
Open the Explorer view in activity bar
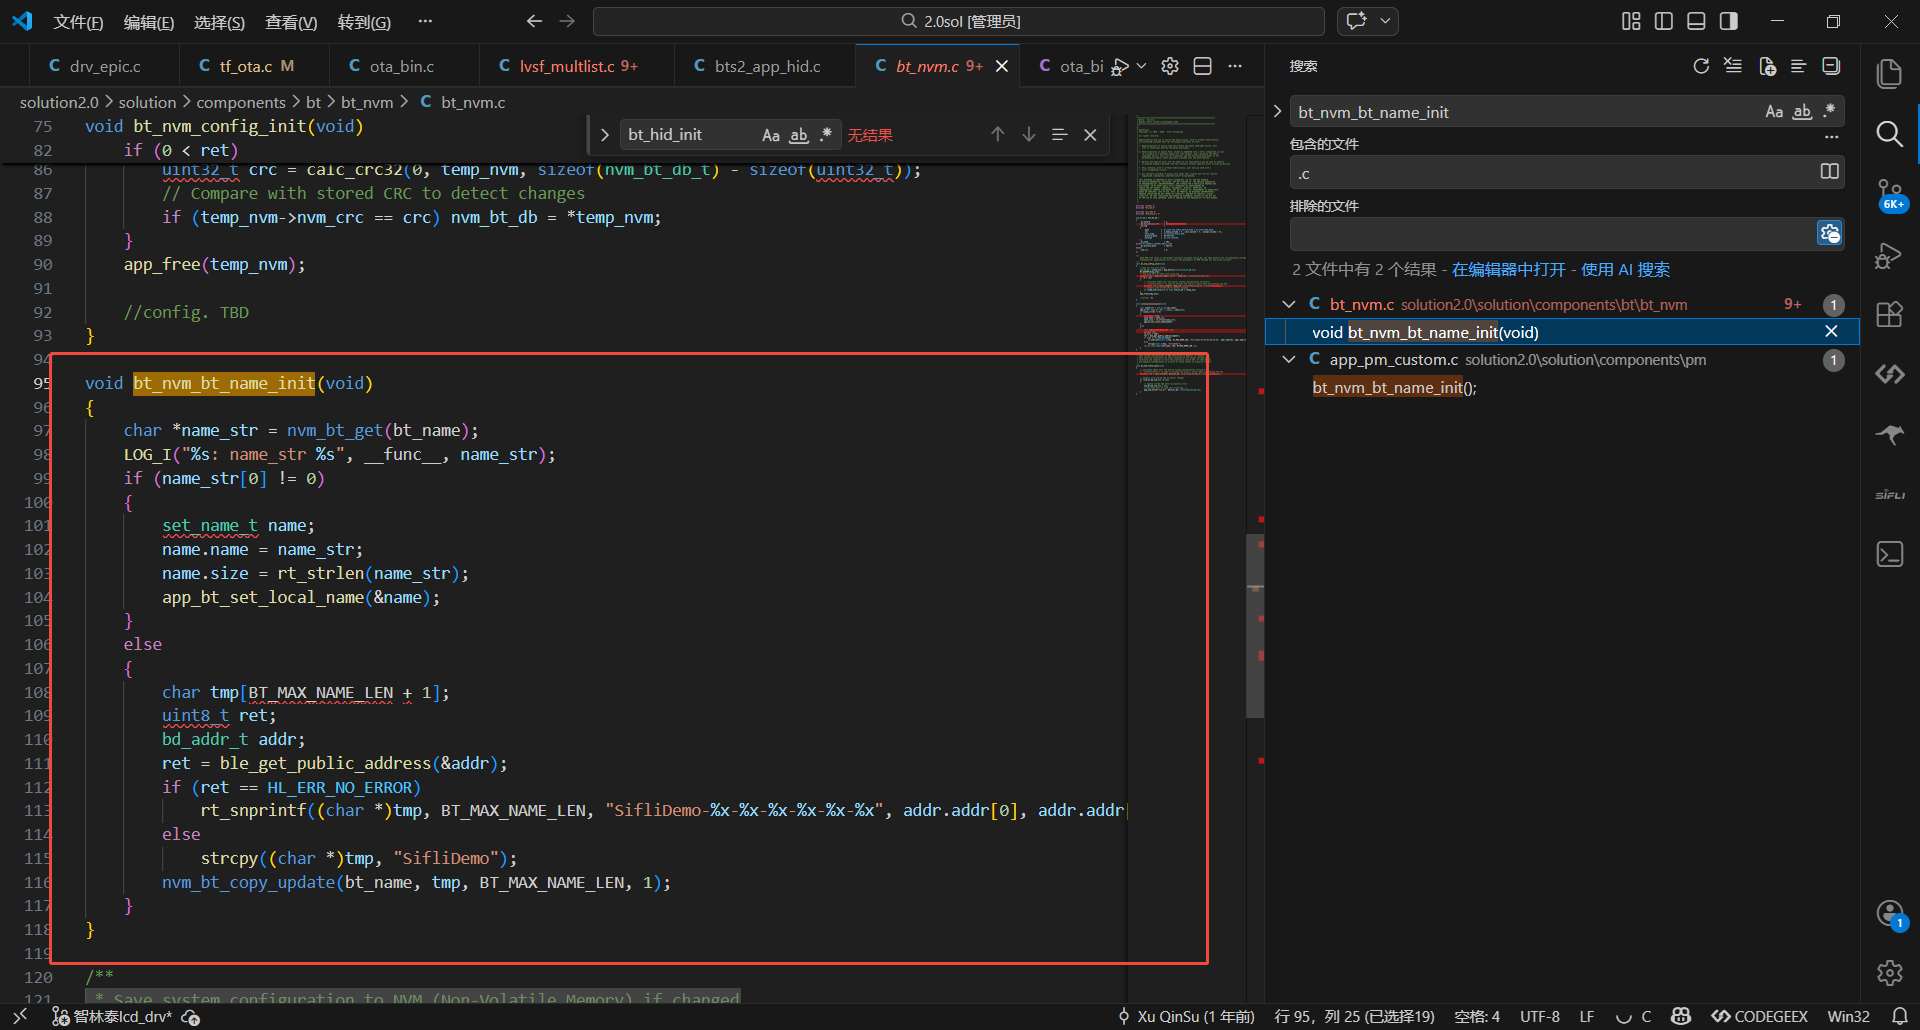(1889, 74)
